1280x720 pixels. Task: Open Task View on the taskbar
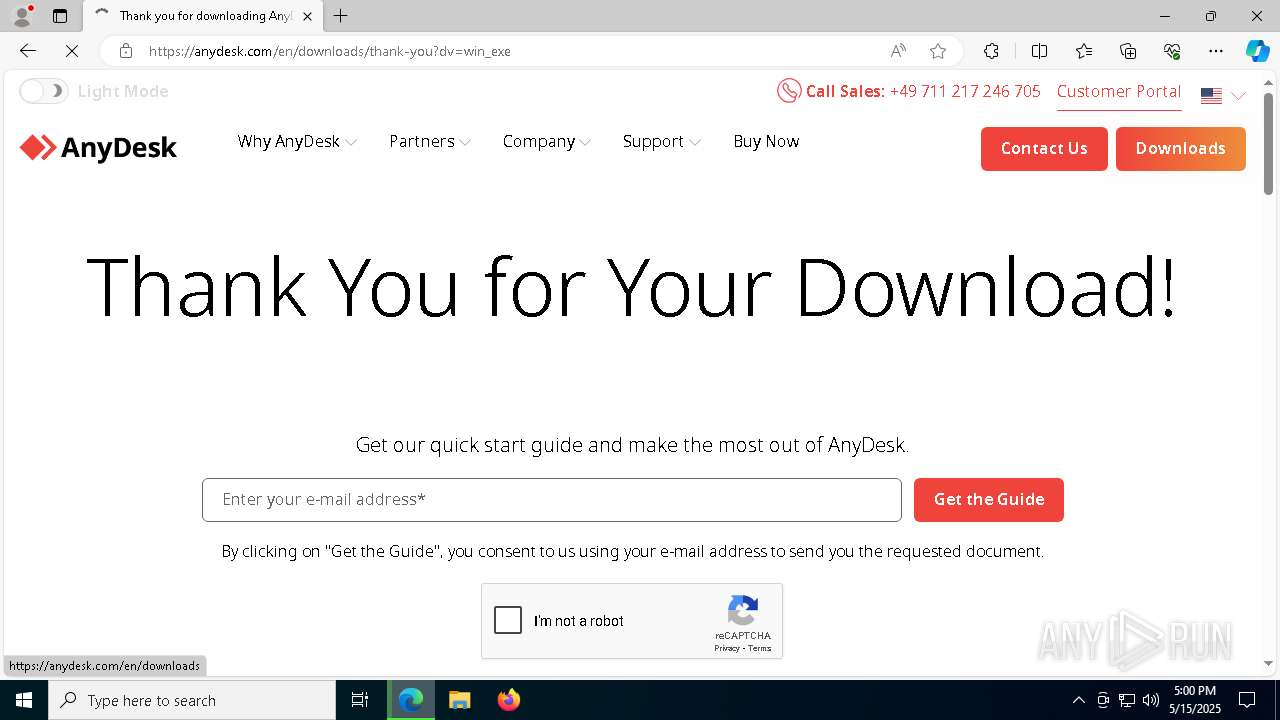360,700
